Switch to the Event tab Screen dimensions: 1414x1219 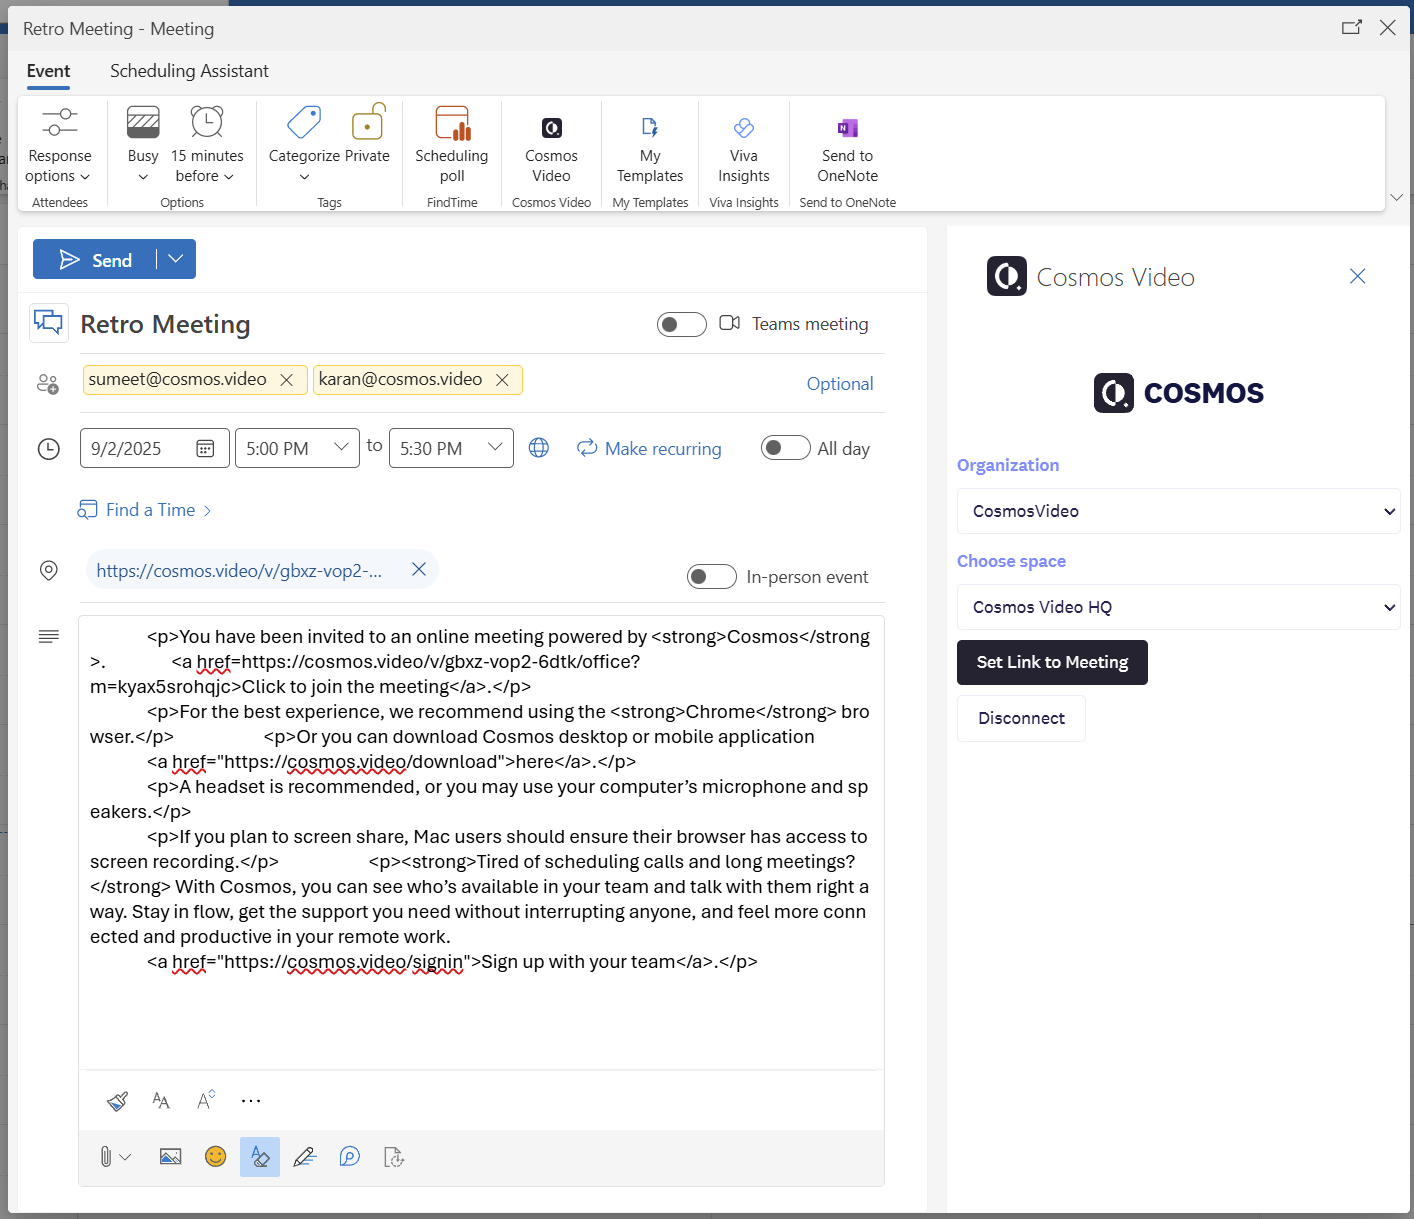48,71
